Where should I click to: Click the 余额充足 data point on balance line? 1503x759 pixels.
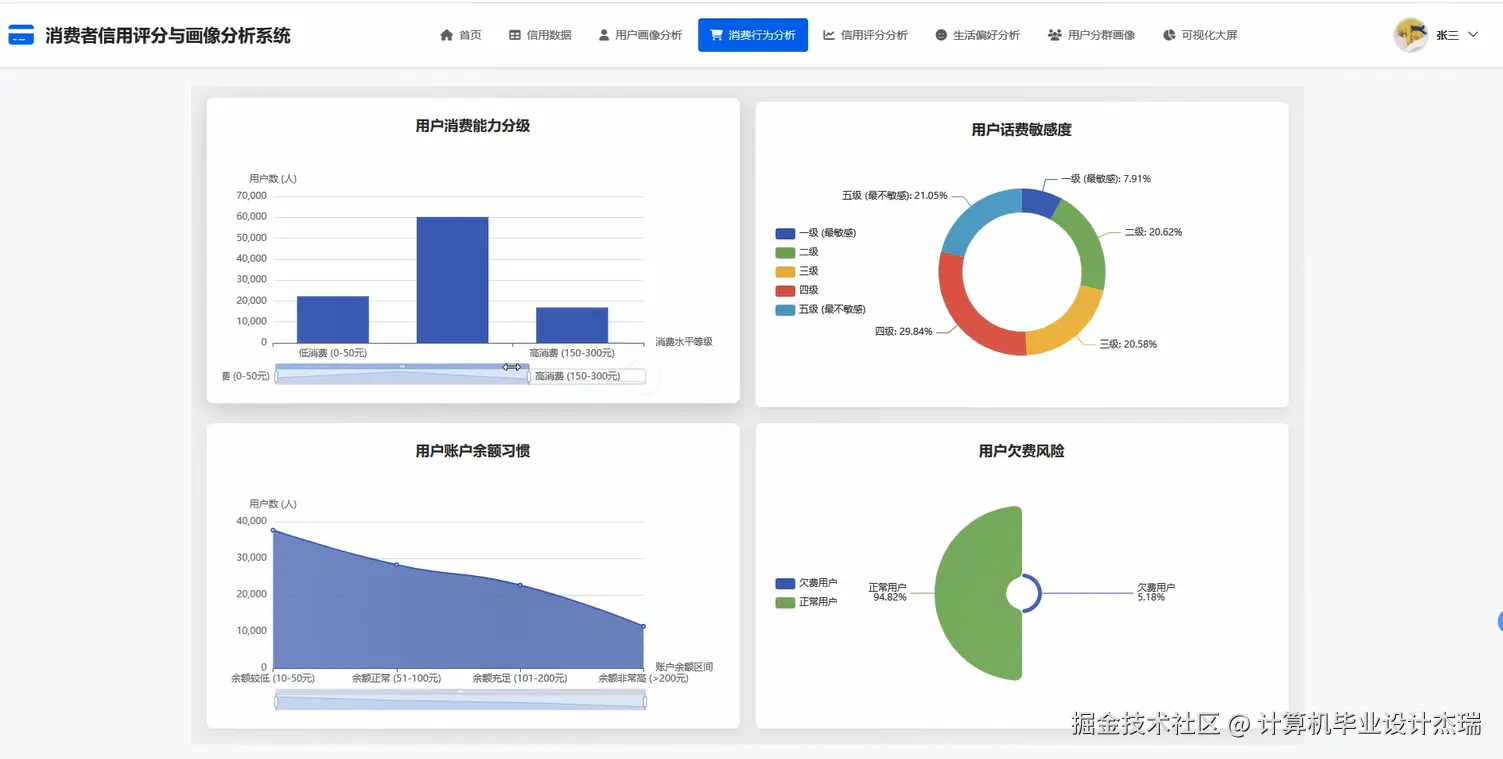[520, 585]
